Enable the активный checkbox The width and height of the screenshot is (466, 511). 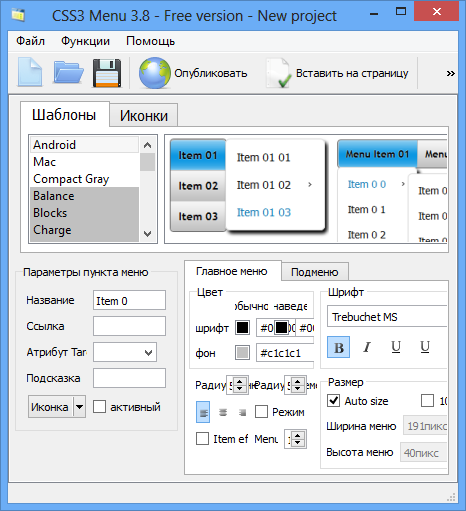click(99, 407)
